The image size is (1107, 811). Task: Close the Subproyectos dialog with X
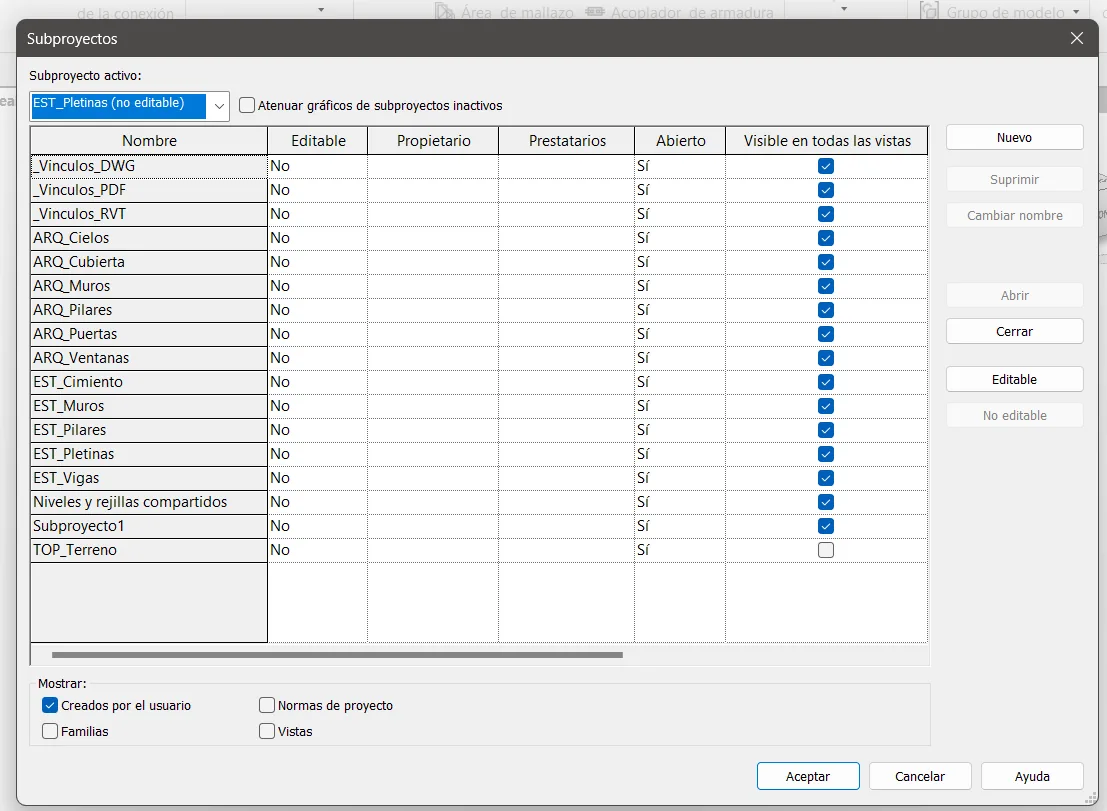point(1077,38)
